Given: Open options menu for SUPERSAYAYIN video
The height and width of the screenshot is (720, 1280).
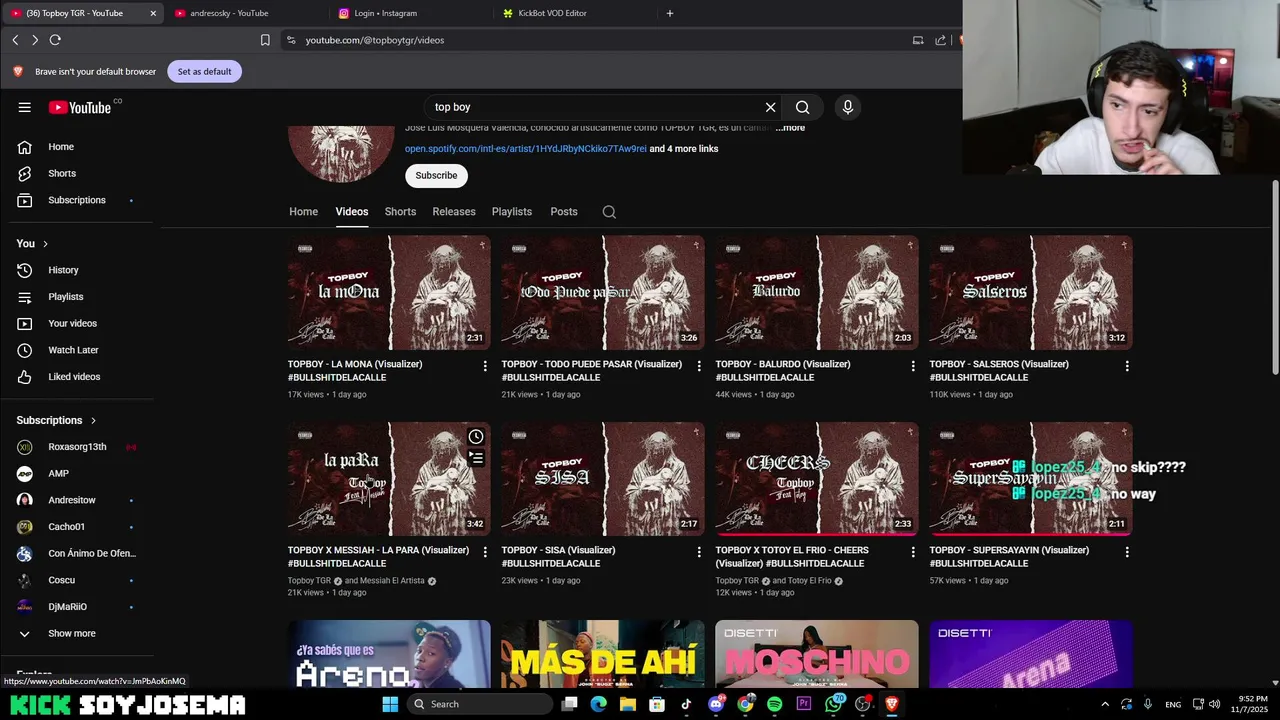Looking at the screenshot, I should click(1127, 552).
